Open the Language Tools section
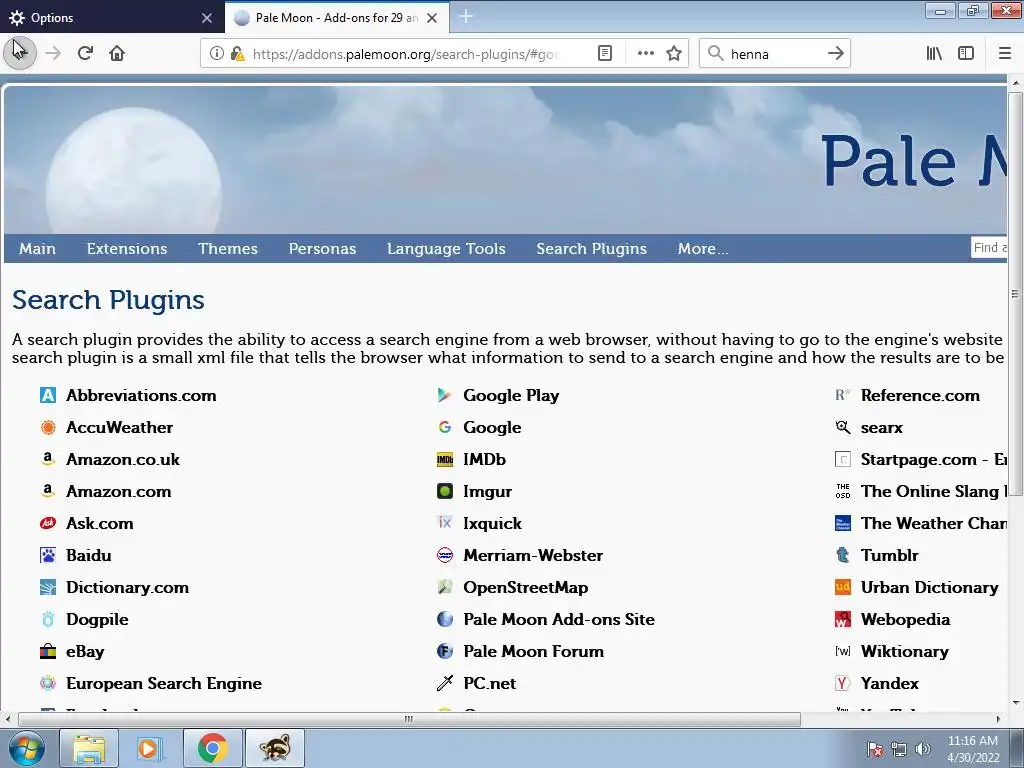The height and width of the screenshot is (768, 1024). click(446, 249)
